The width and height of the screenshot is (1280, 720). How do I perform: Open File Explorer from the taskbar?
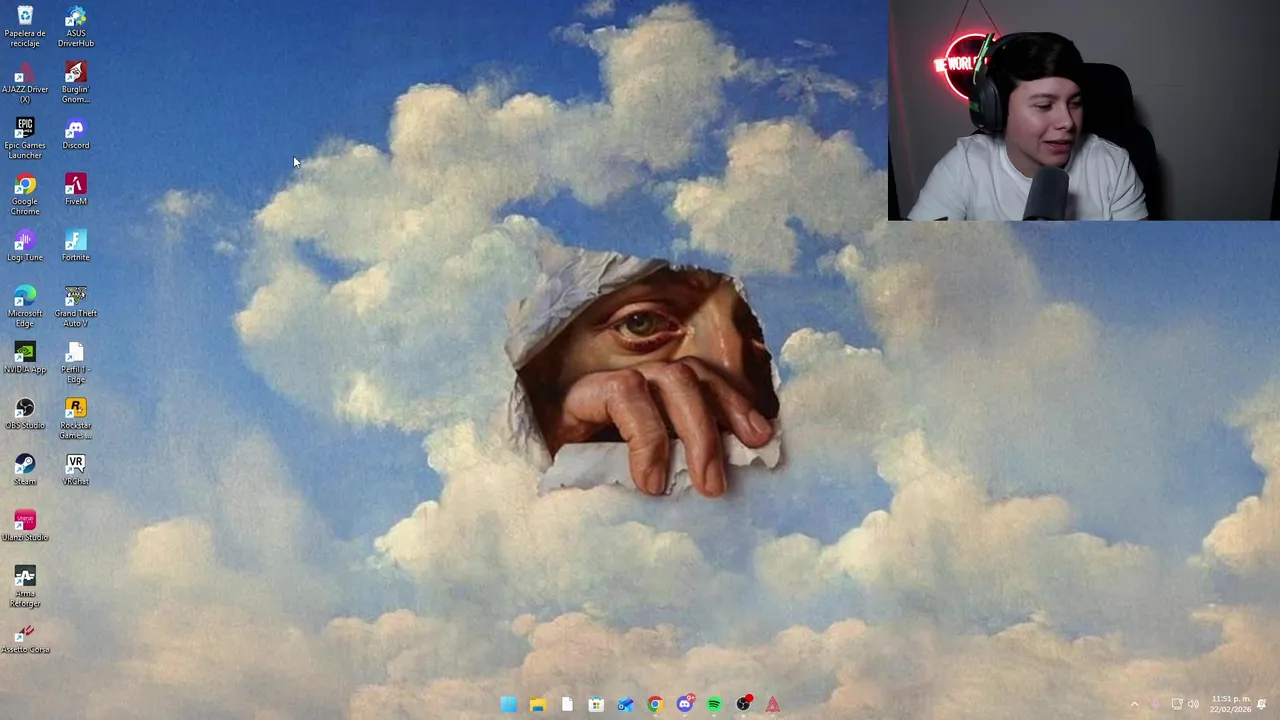point(537,705)
